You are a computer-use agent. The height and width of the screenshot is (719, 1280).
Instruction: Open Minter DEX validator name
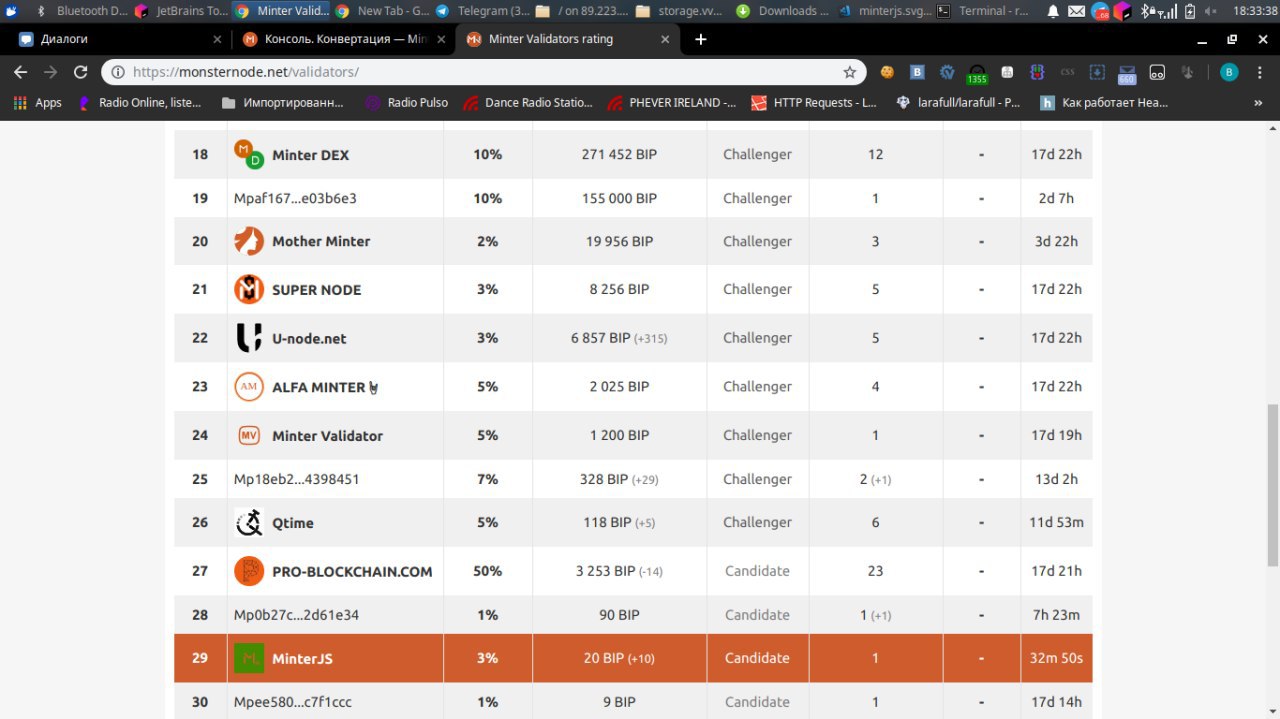coord(310,155)
